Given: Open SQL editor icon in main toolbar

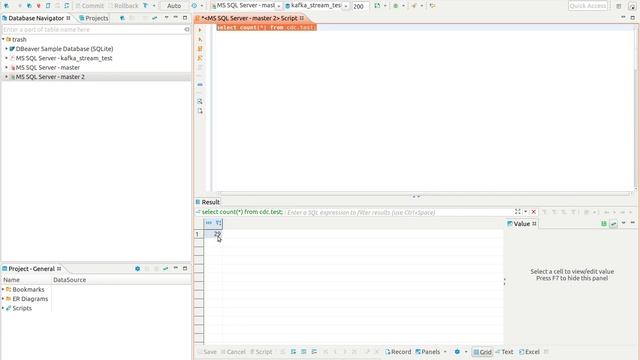Looking at the screenshot, I should 48,6.
